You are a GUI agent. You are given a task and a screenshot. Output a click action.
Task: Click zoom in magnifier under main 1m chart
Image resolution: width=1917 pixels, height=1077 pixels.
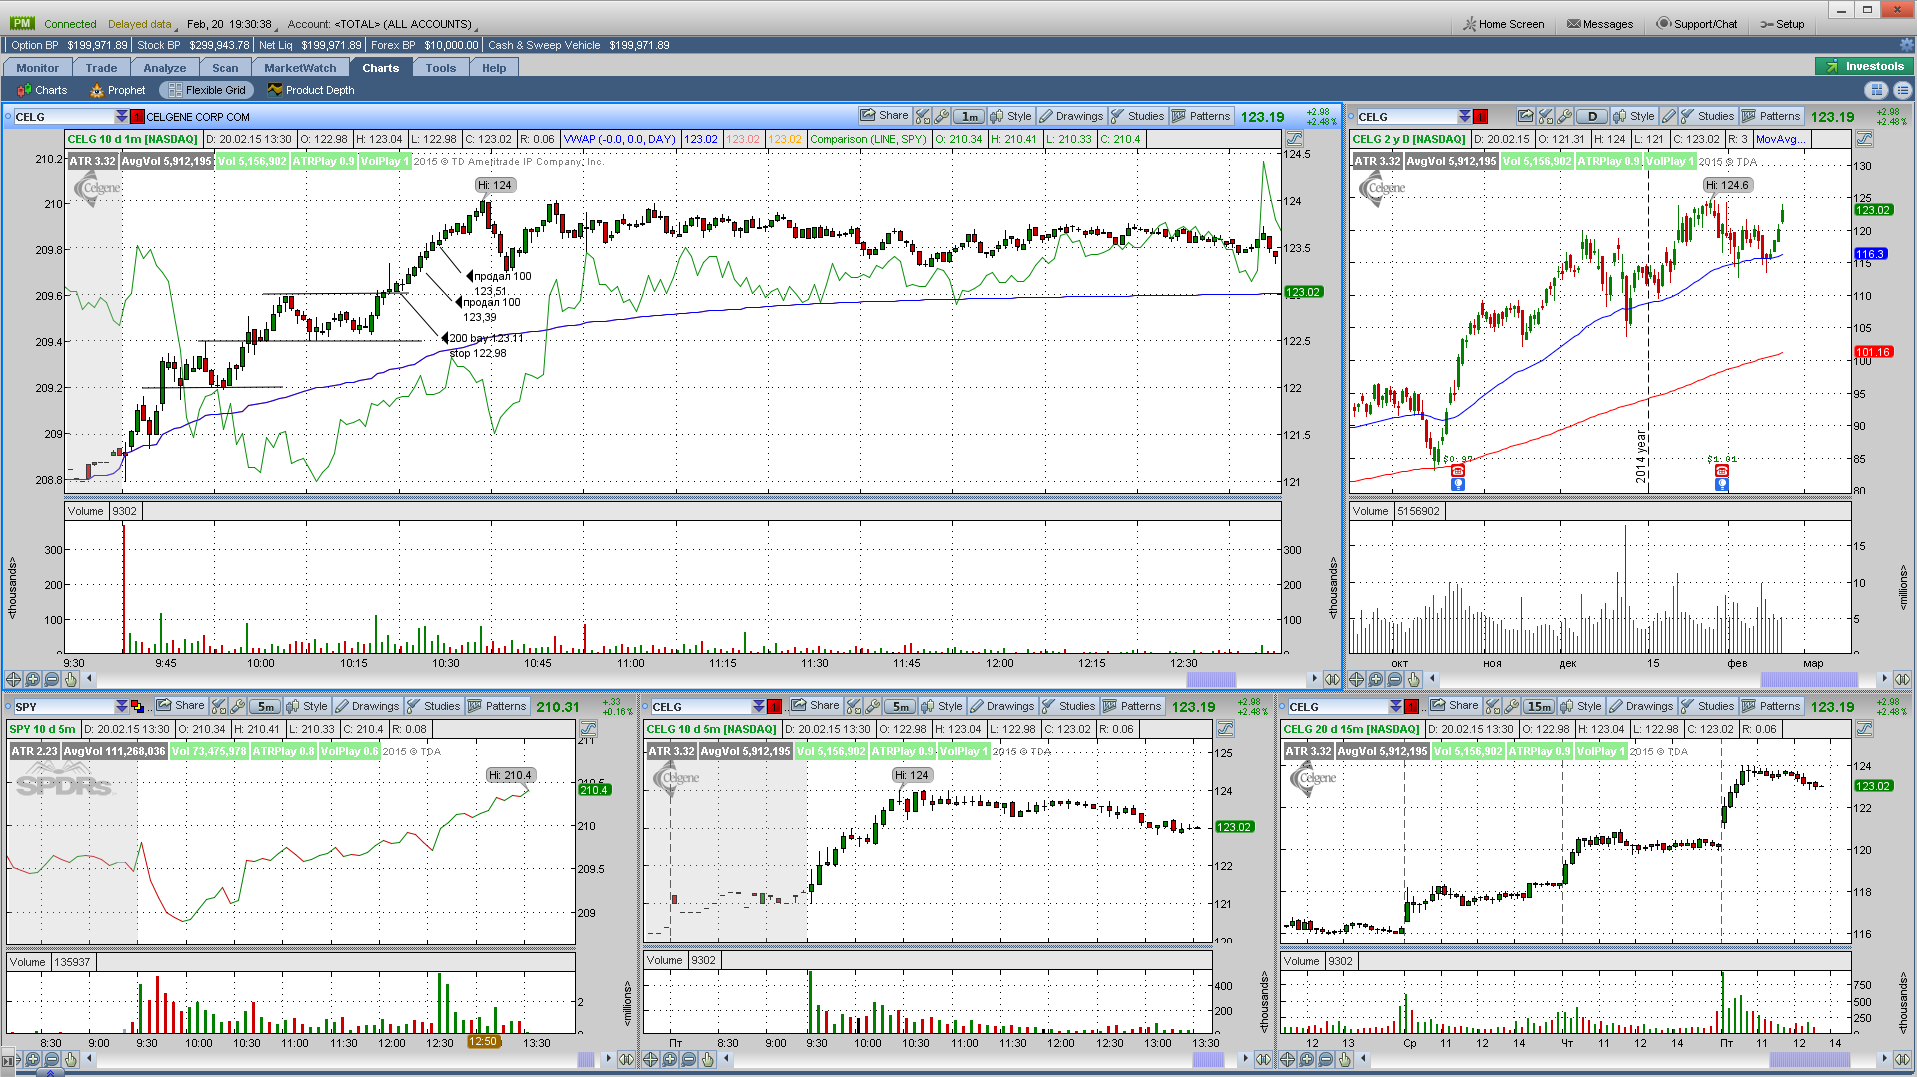[33, 679]
